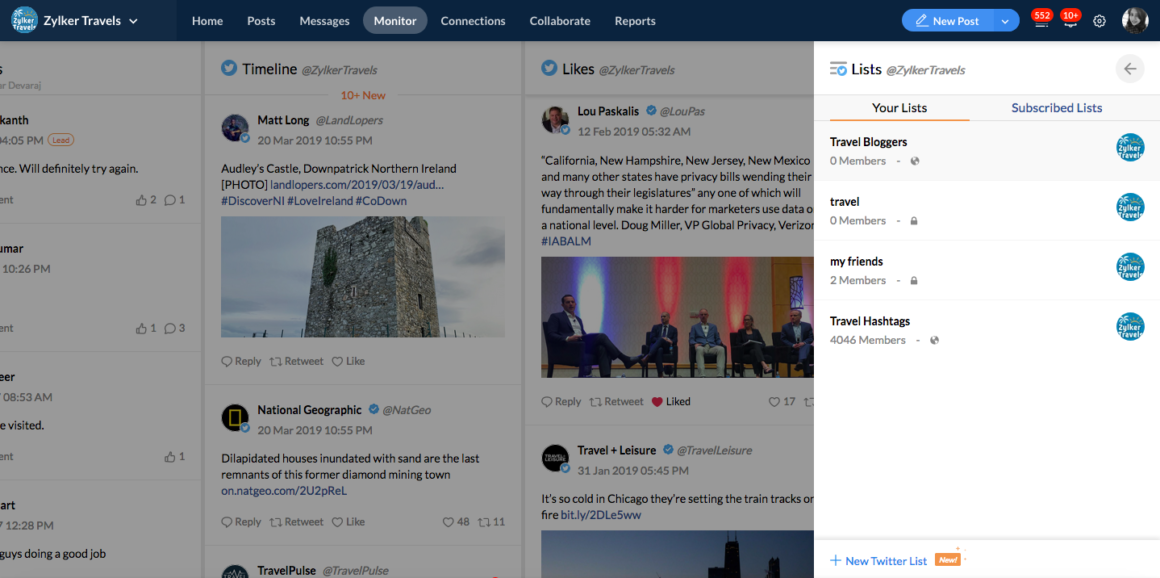Viewport: 1160px width, 578px height.
Task: Click the back arrow in Lists panel
Action: click(x=1130, y=69)
